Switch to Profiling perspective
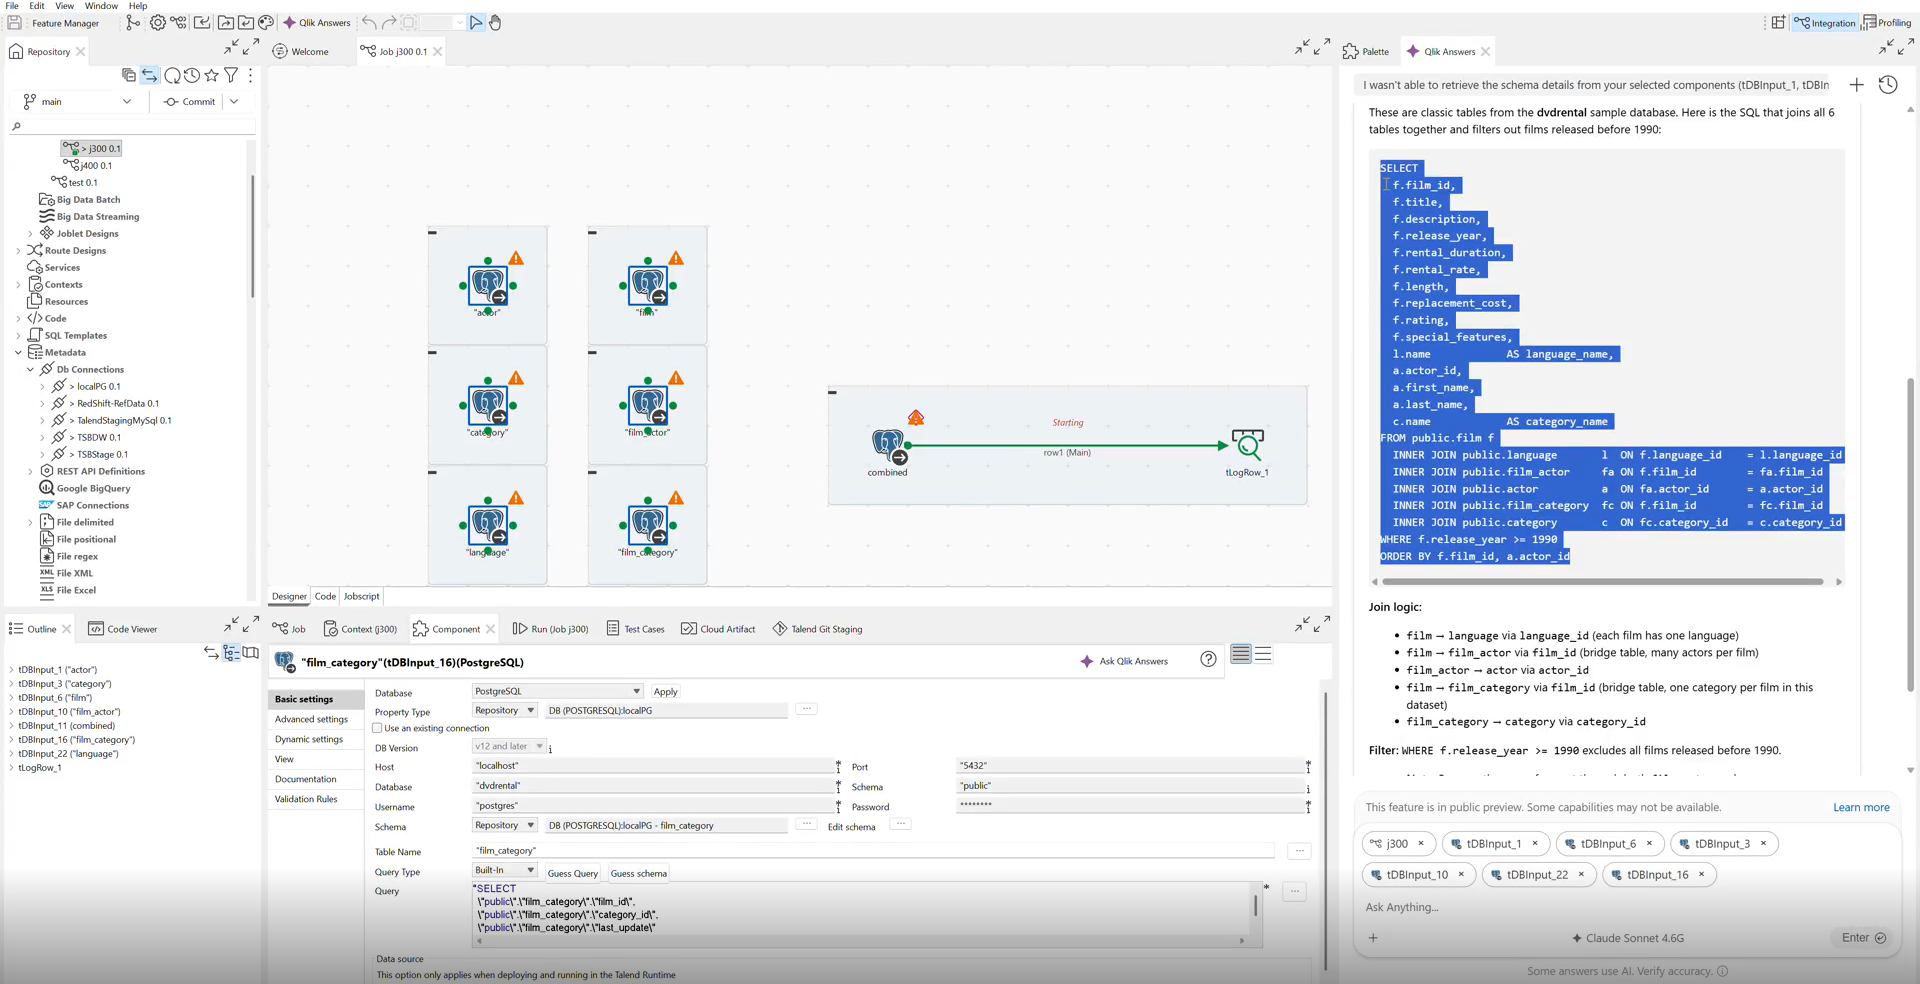This screenshot has width=1920, height=984. click(x=1886, y=22)
